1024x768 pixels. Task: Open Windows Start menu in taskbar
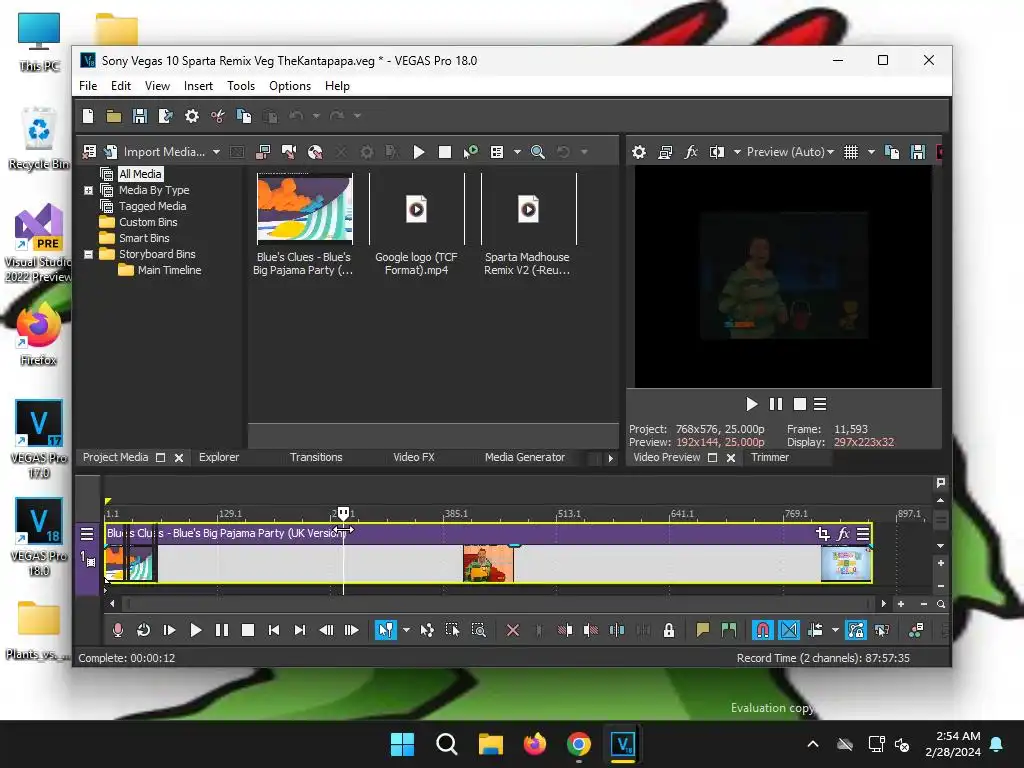click(x=402, y=744)
